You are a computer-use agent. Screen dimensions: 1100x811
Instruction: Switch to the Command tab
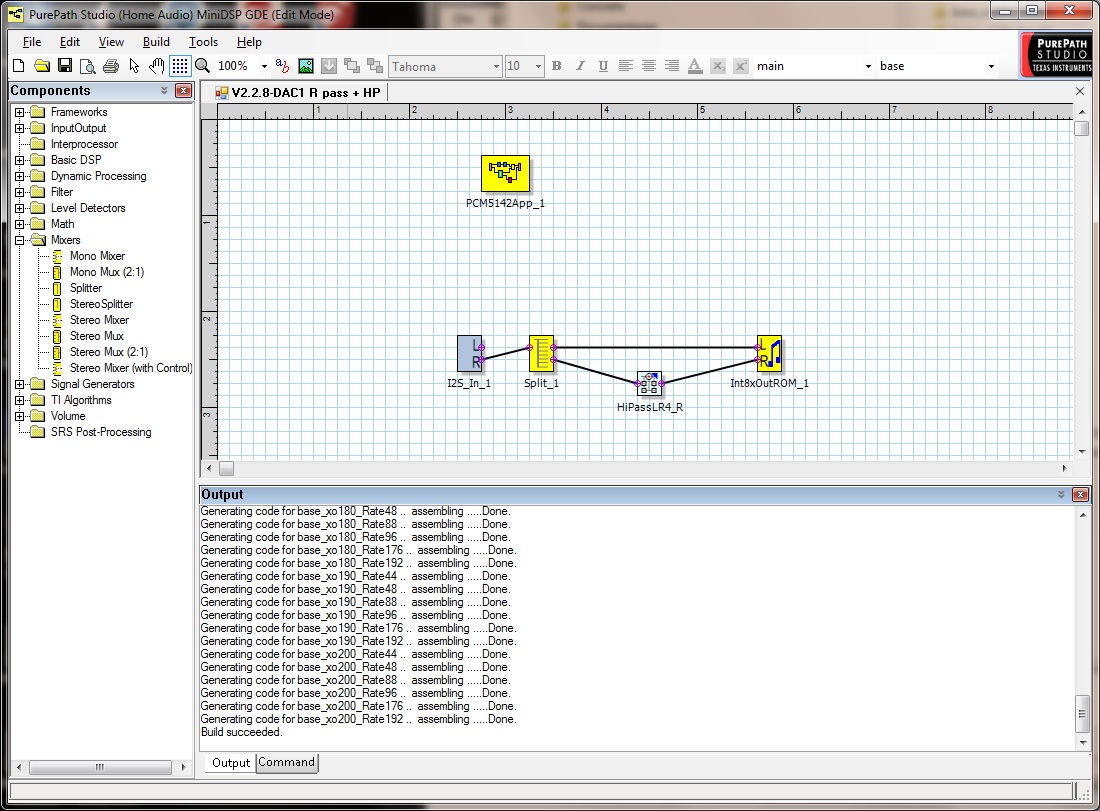(x=286, y=763)
